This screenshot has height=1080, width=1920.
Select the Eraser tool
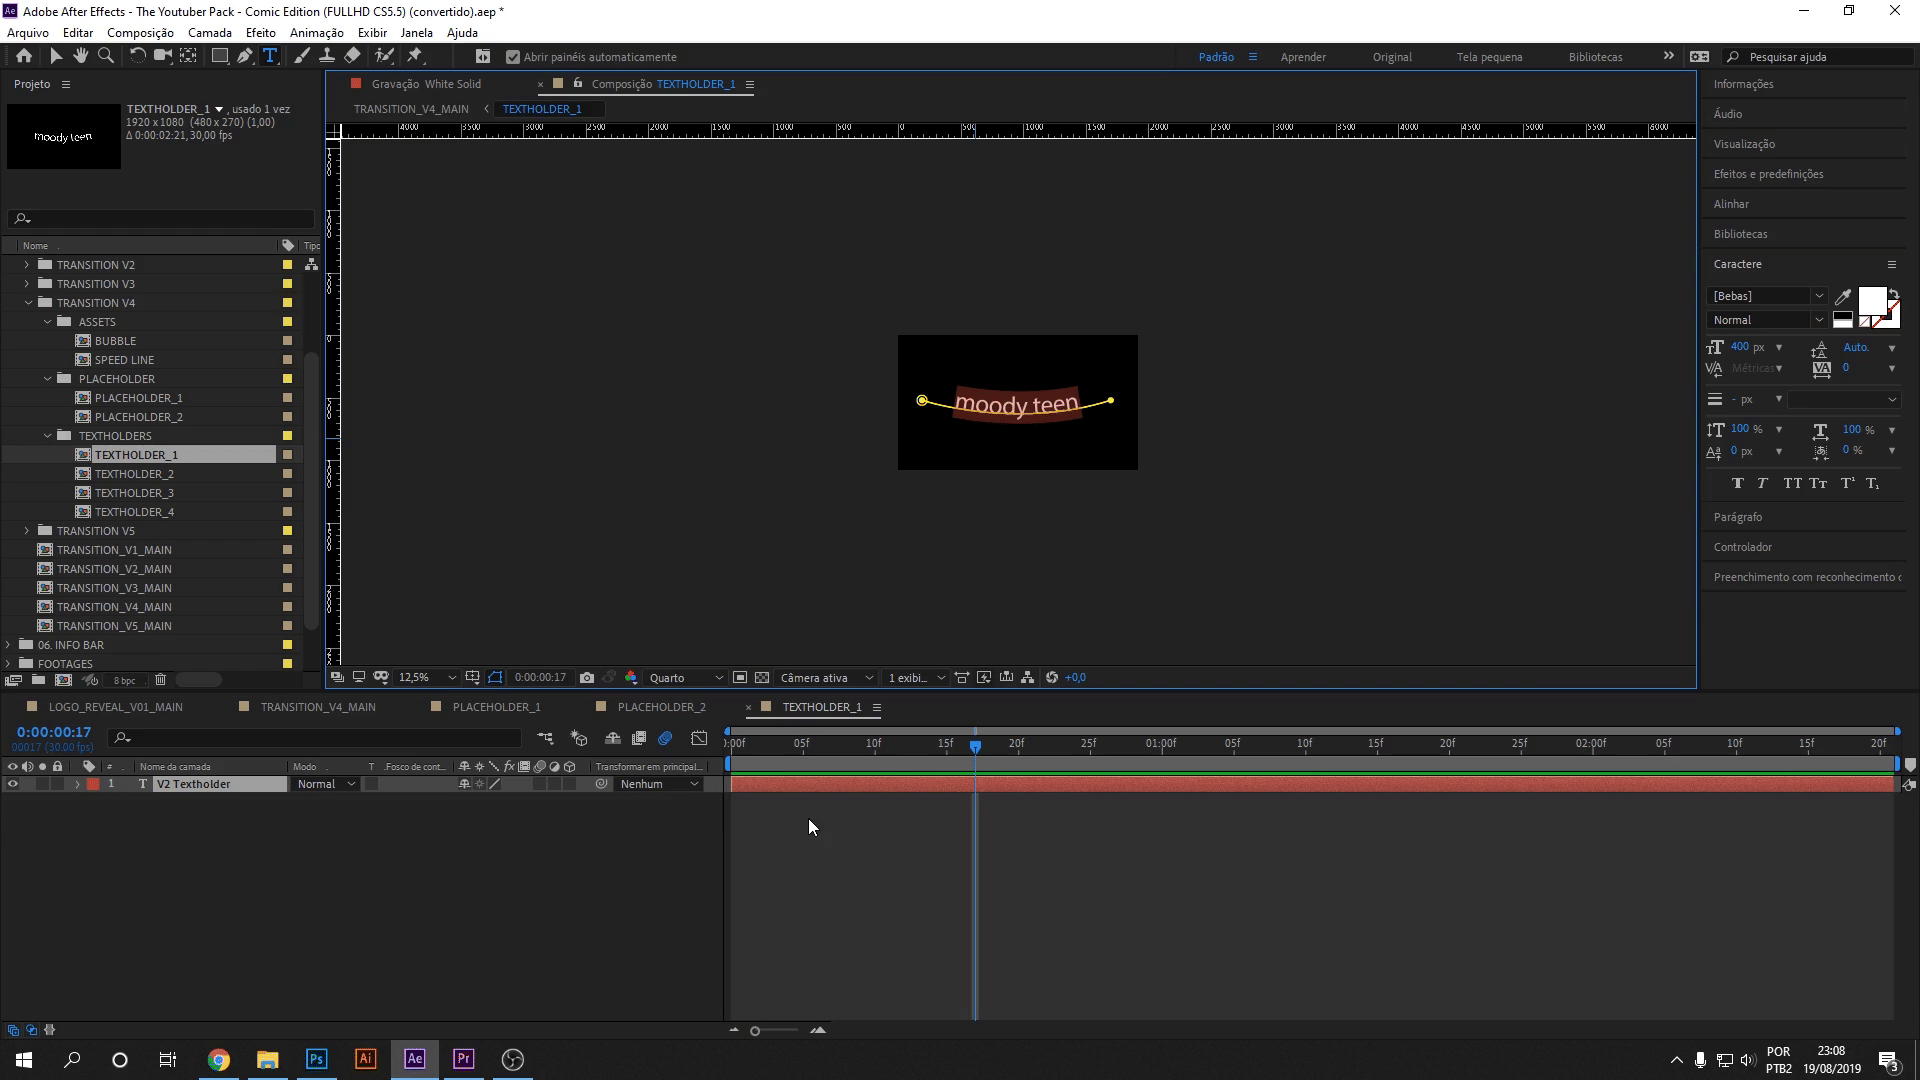(352, 56)
